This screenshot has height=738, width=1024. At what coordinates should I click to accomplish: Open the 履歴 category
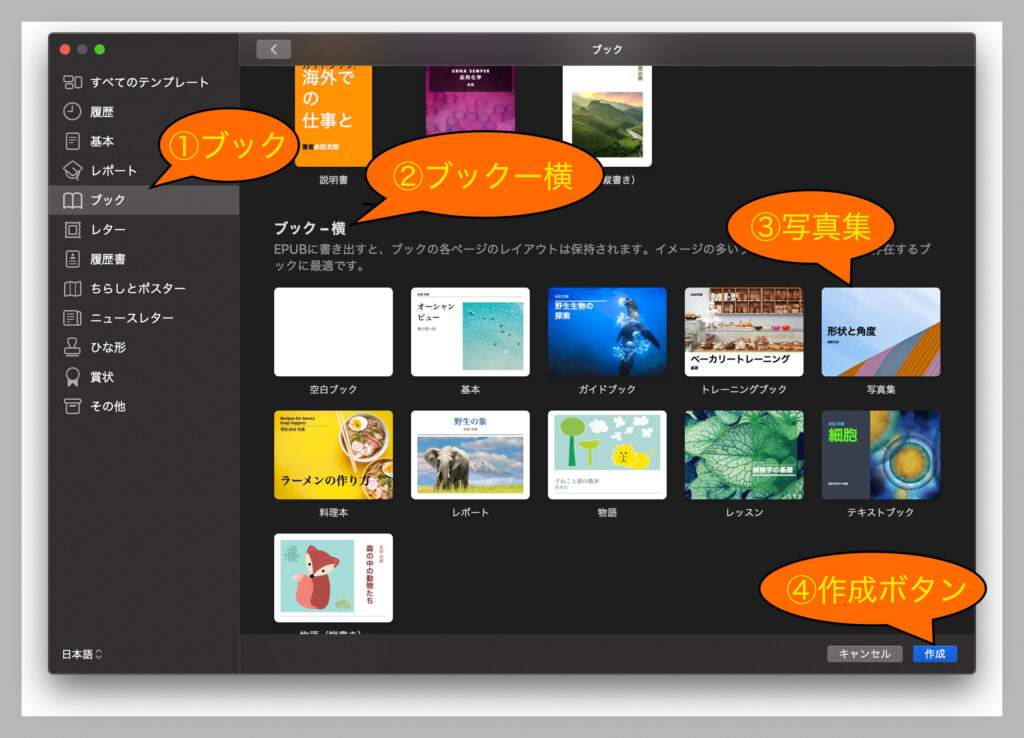(144, 112)
